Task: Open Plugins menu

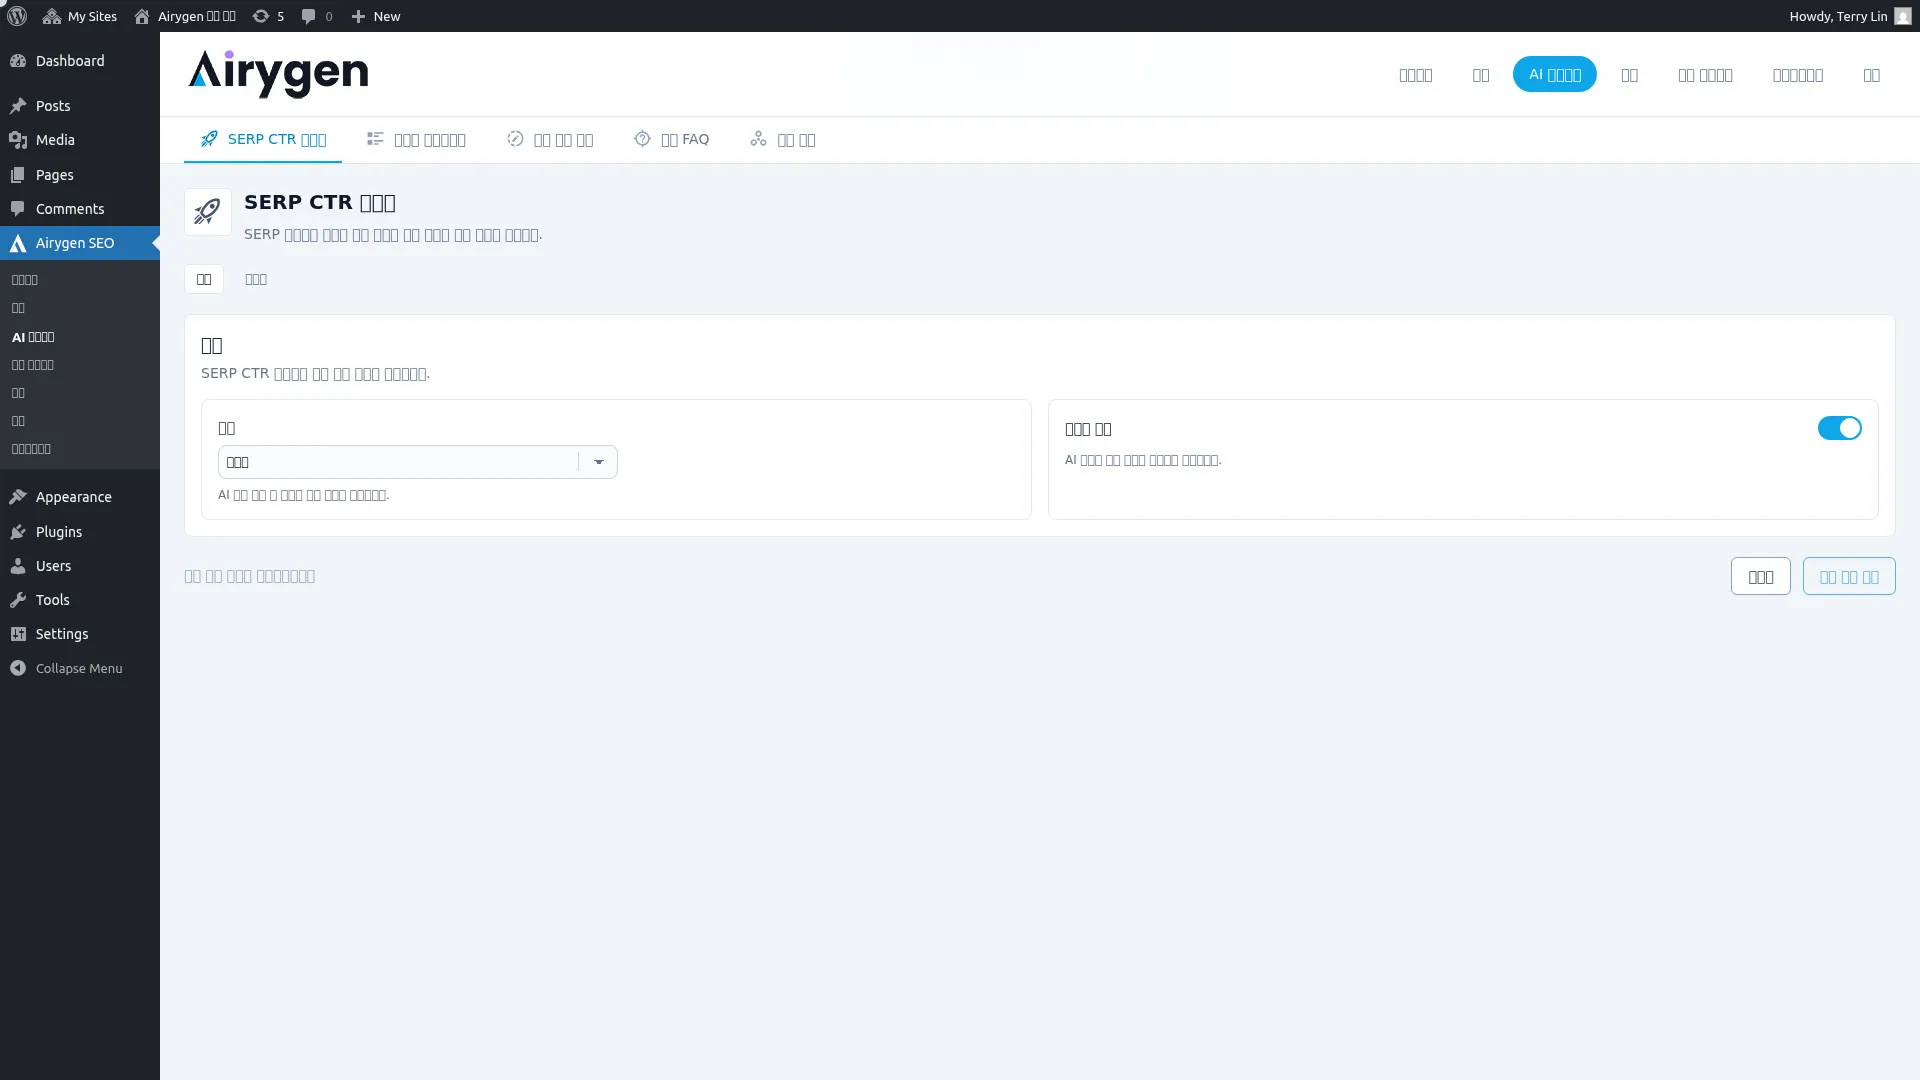Action: click(x=80, y=532)
